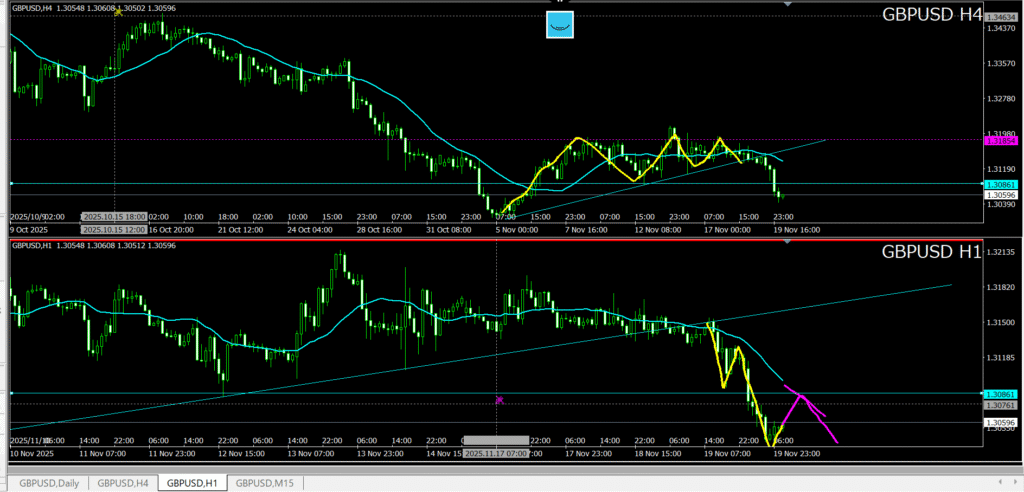Select the chart shift triangle on the H4 chart
1024x492 pixels.
tap(788, 5)
